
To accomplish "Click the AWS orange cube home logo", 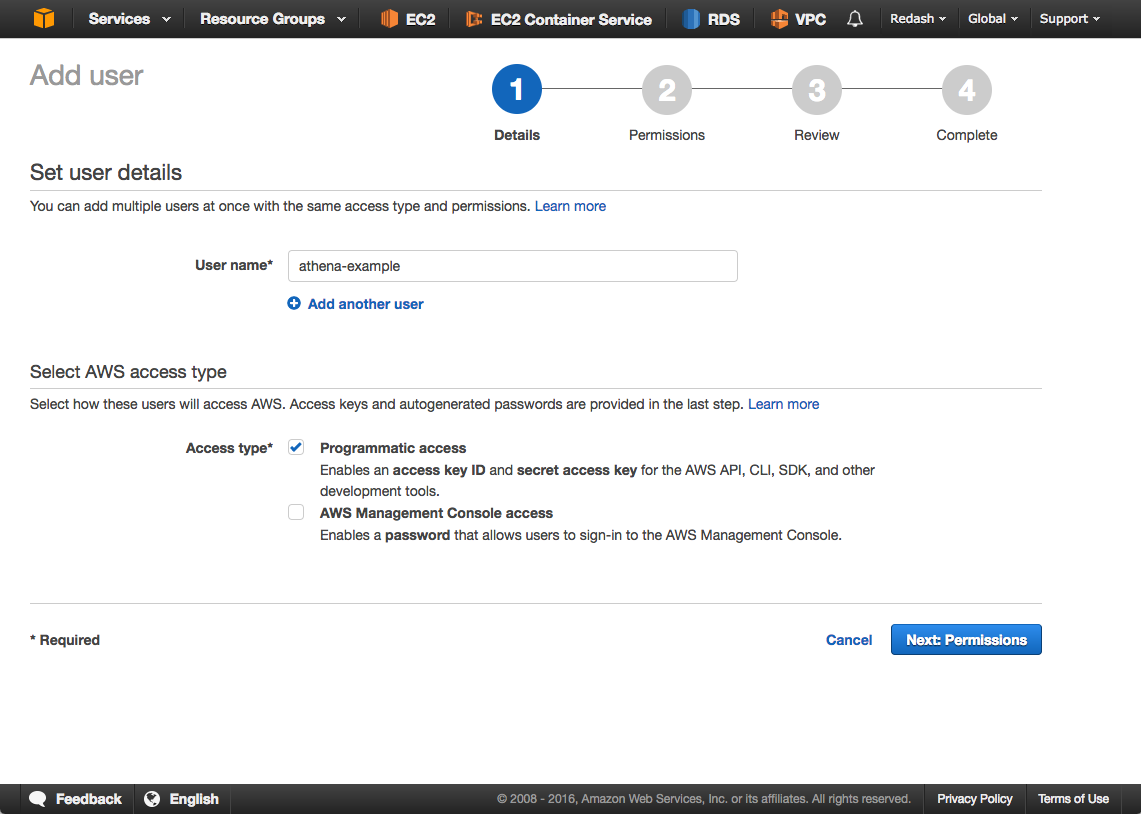I will 44,19.
